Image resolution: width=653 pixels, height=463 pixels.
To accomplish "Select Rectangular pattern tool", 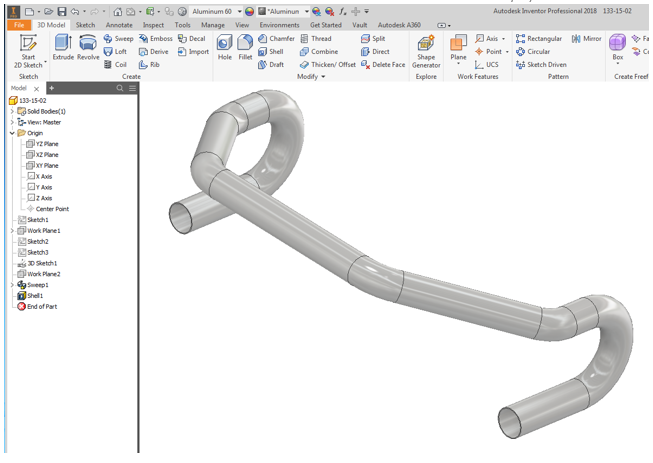I will 538,39.
